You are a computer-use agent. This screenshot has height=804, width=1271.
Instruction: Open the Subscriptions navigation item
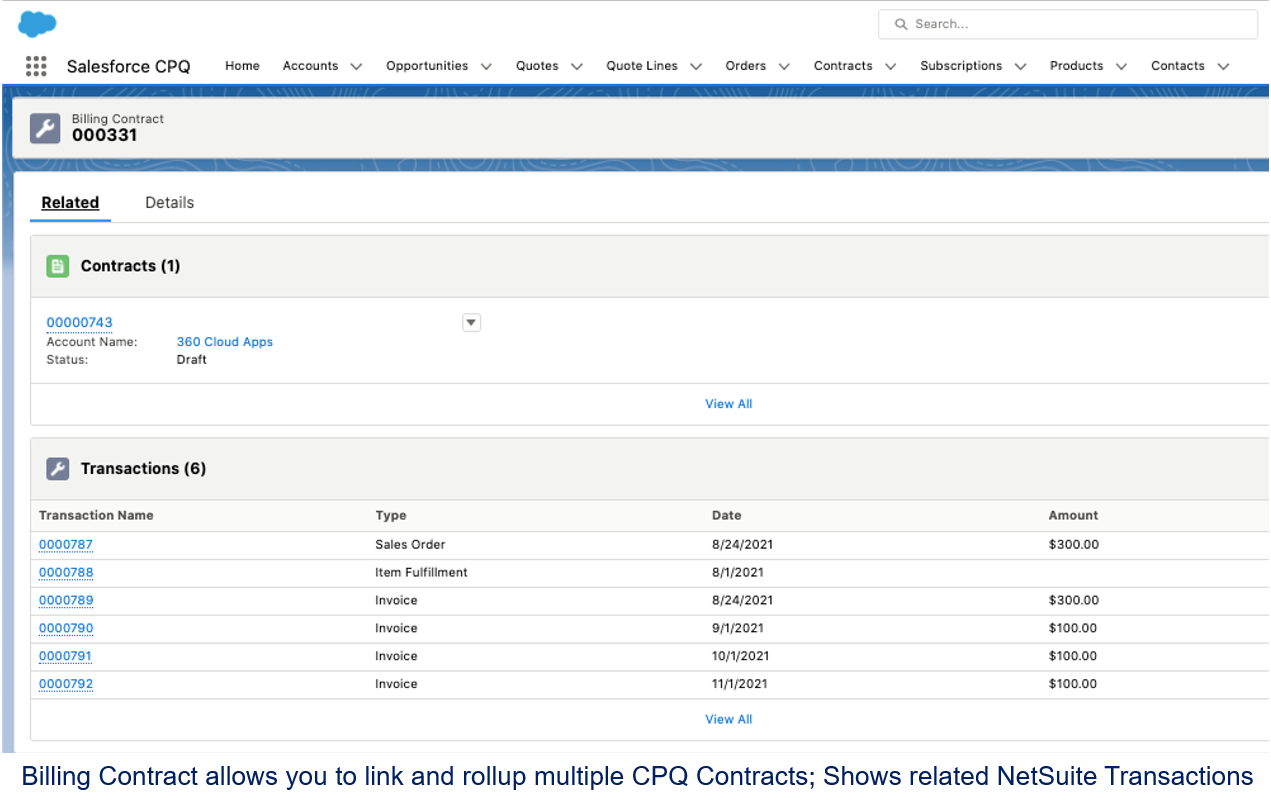[960, 66]
